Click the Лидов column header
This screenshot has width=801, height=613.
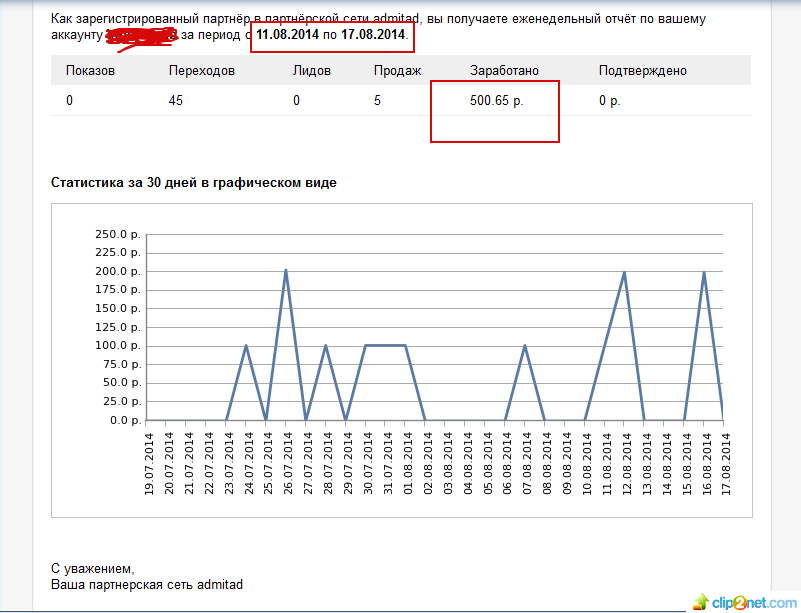click(x=312, y=70)
